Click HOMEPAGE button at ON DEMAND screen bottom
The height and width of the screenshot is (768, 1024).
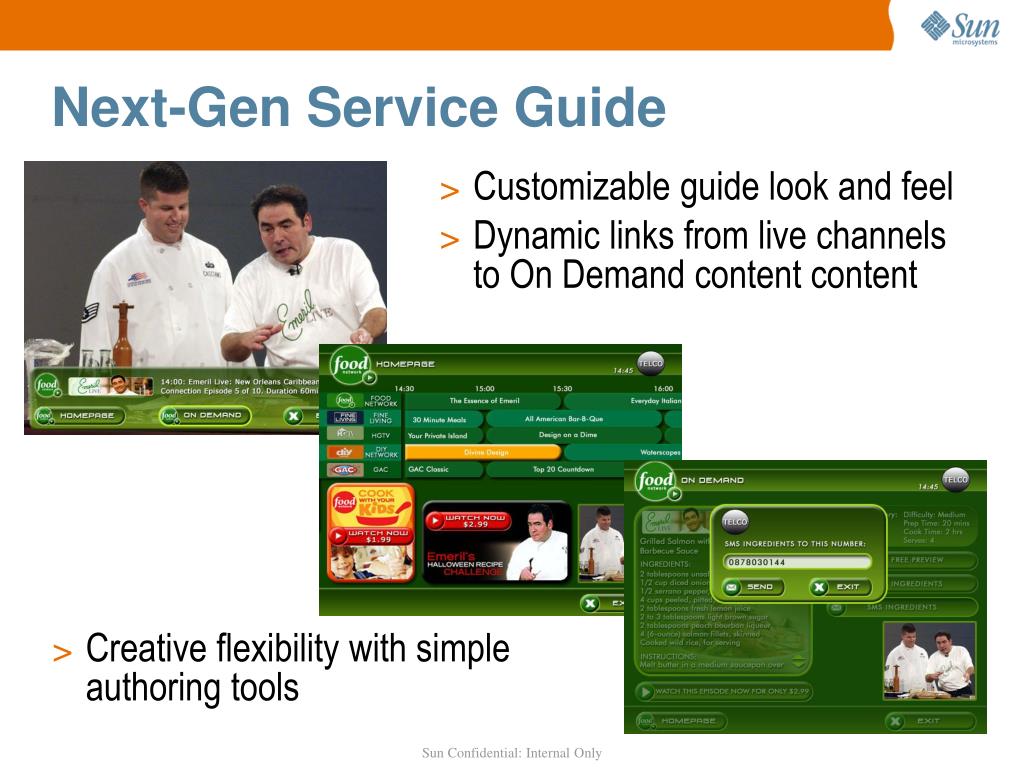point(681,721)
